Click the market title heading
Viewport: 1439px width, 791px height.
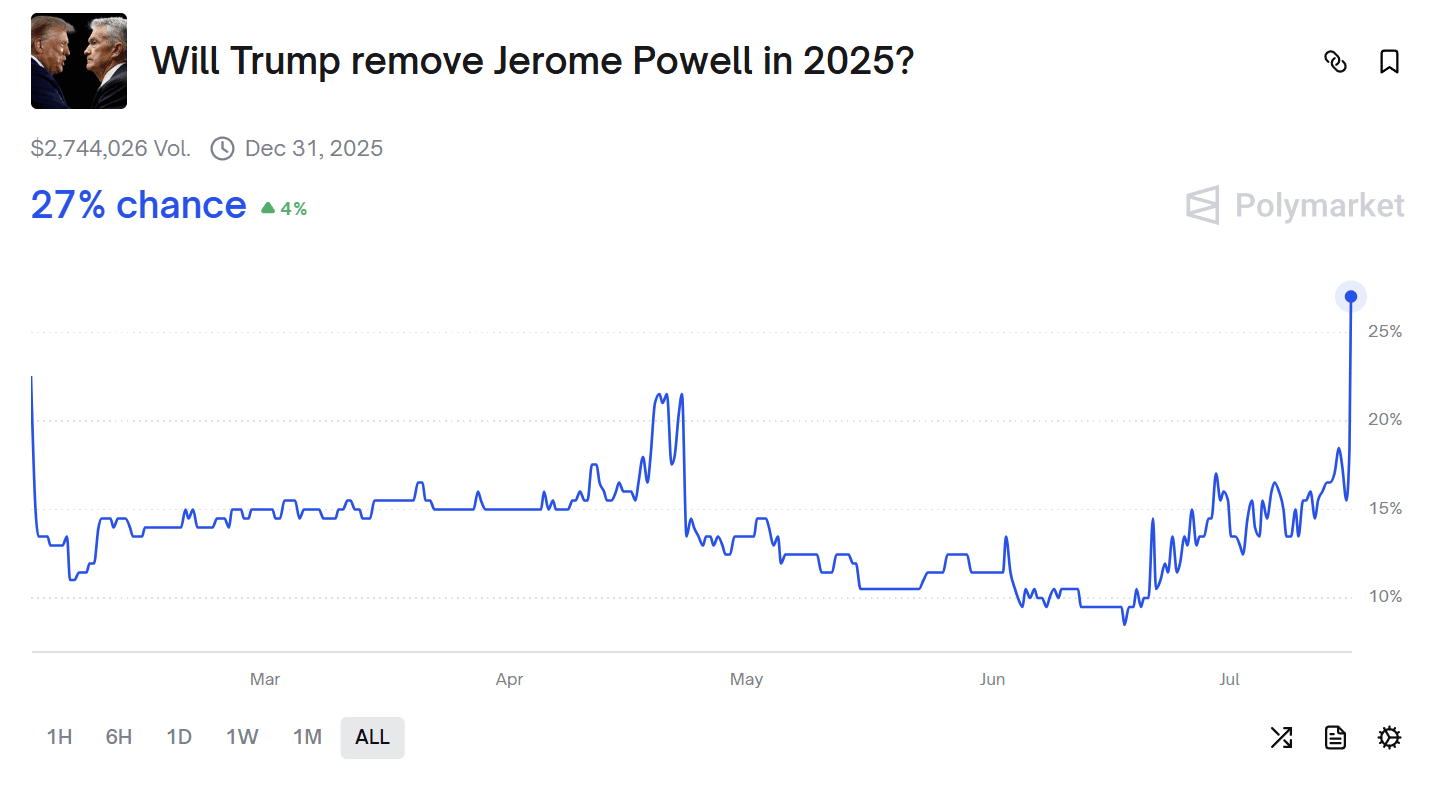pos(532,62)
